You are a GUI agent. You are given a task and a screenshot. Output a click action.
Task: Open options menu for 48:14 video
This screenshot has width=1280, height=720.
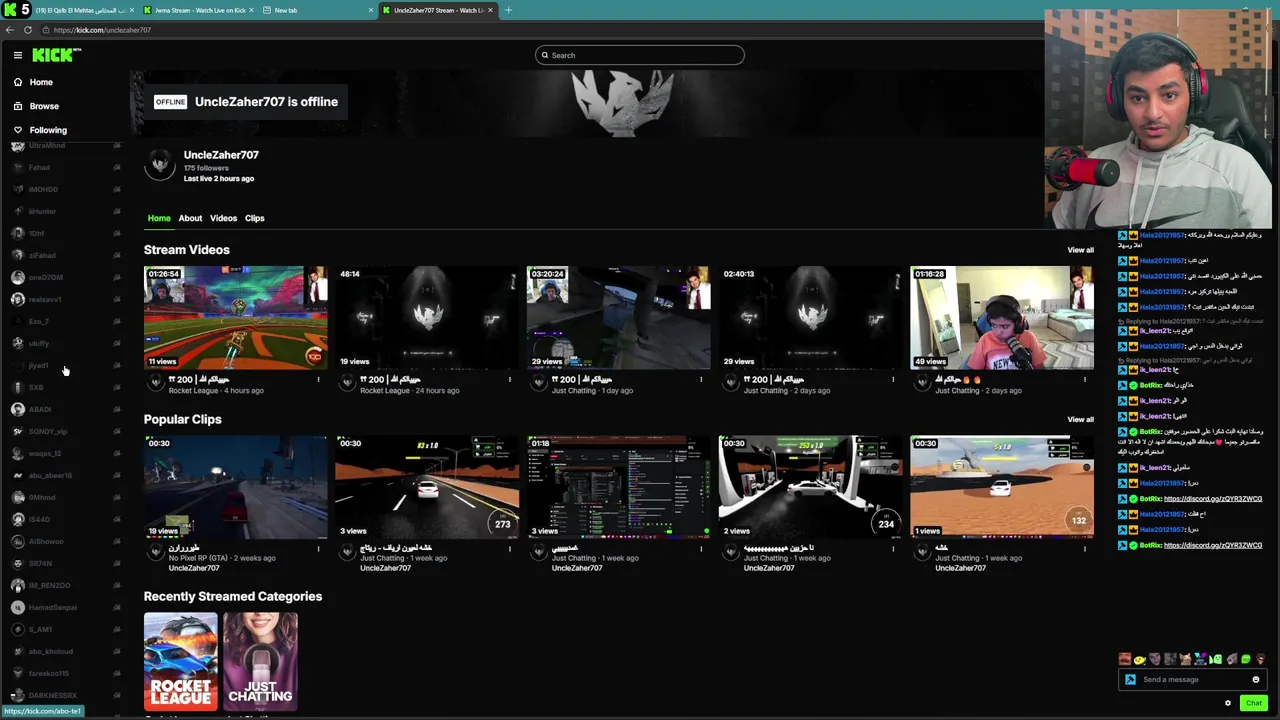coord(510,380)
